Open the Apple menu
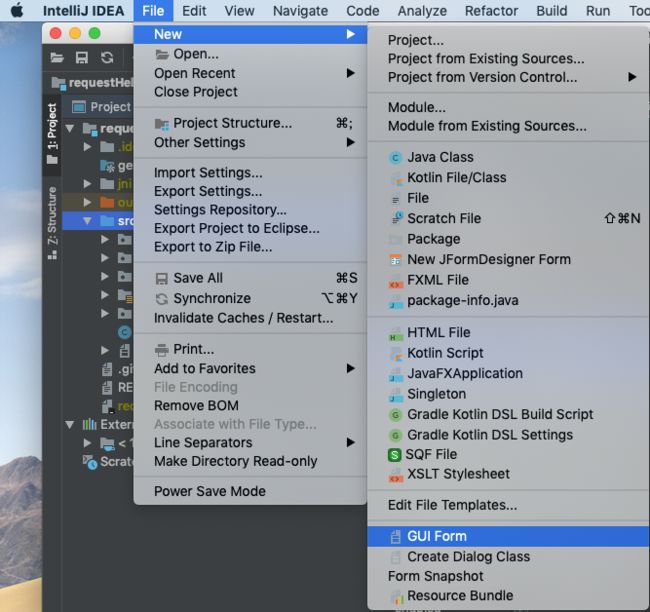Image resolution: width=650 pixels, height=612 pixels. point(17,10)
